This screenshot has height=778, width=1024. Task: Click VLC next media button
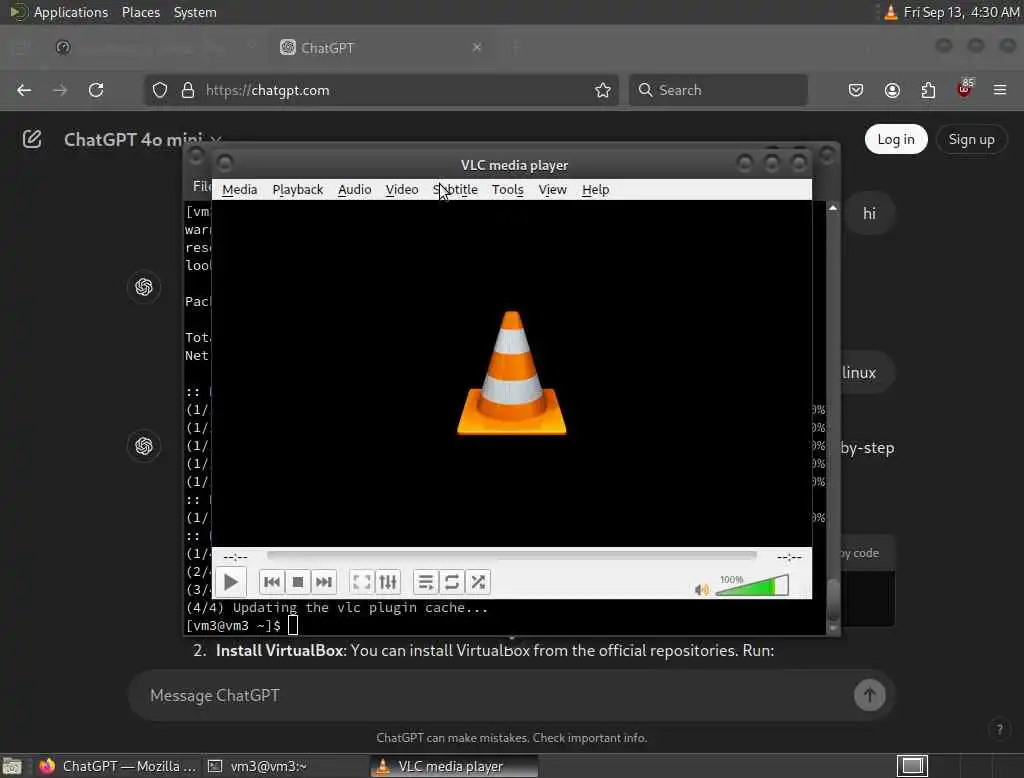324,582
